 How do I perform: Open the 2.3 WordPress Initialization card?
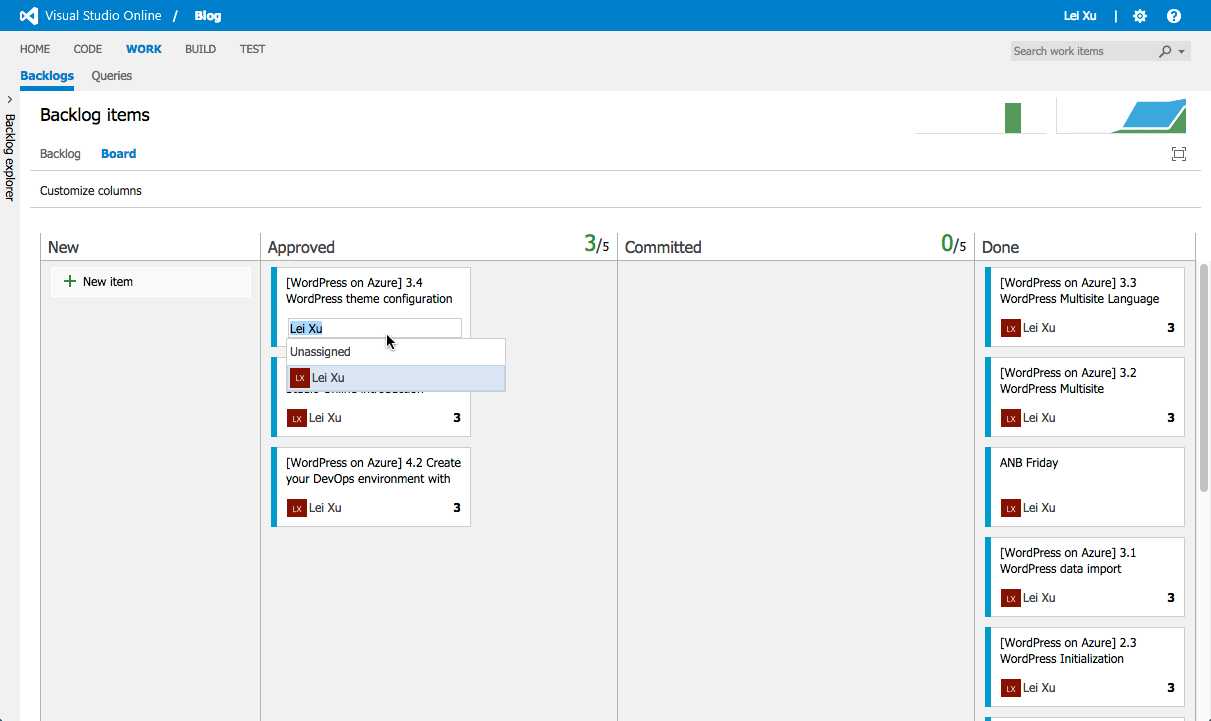[1085, 667]
